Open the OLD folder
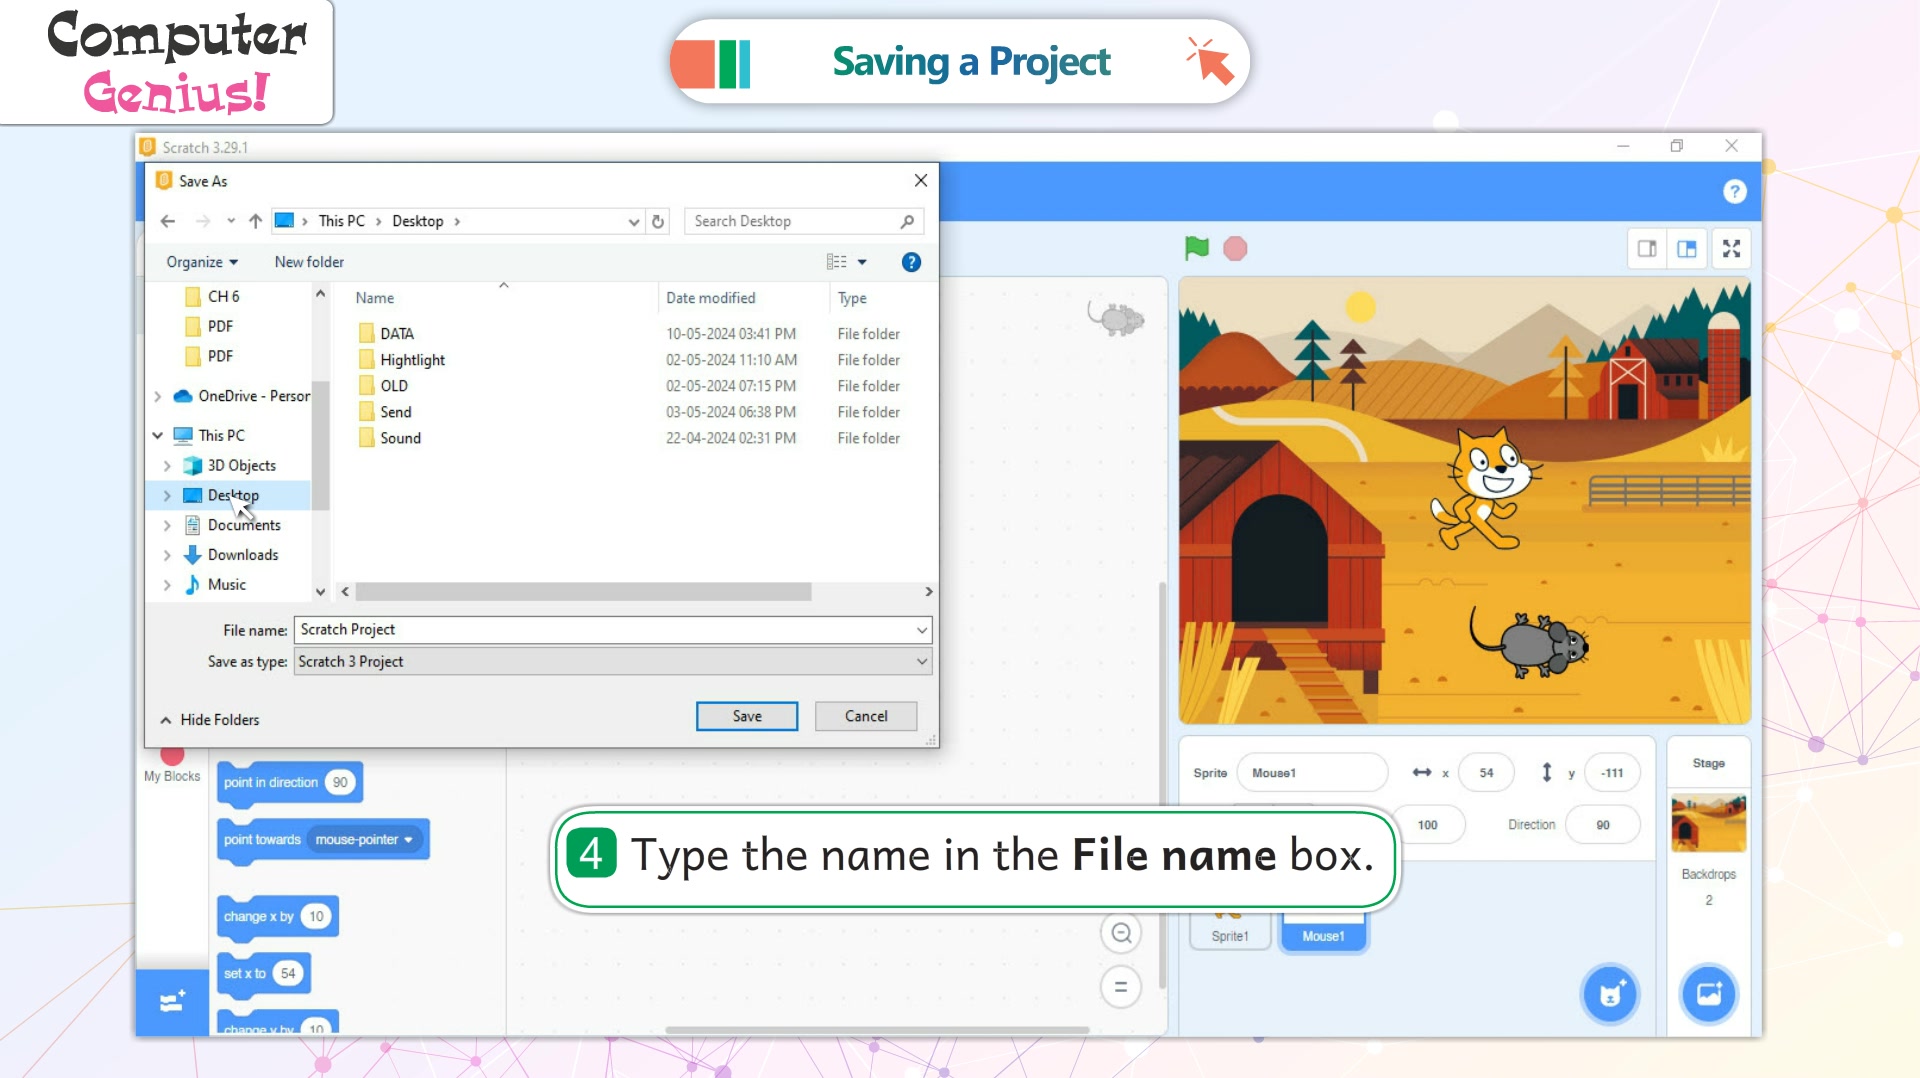This screenshot has height=1078, width=1920. (394, 385)
